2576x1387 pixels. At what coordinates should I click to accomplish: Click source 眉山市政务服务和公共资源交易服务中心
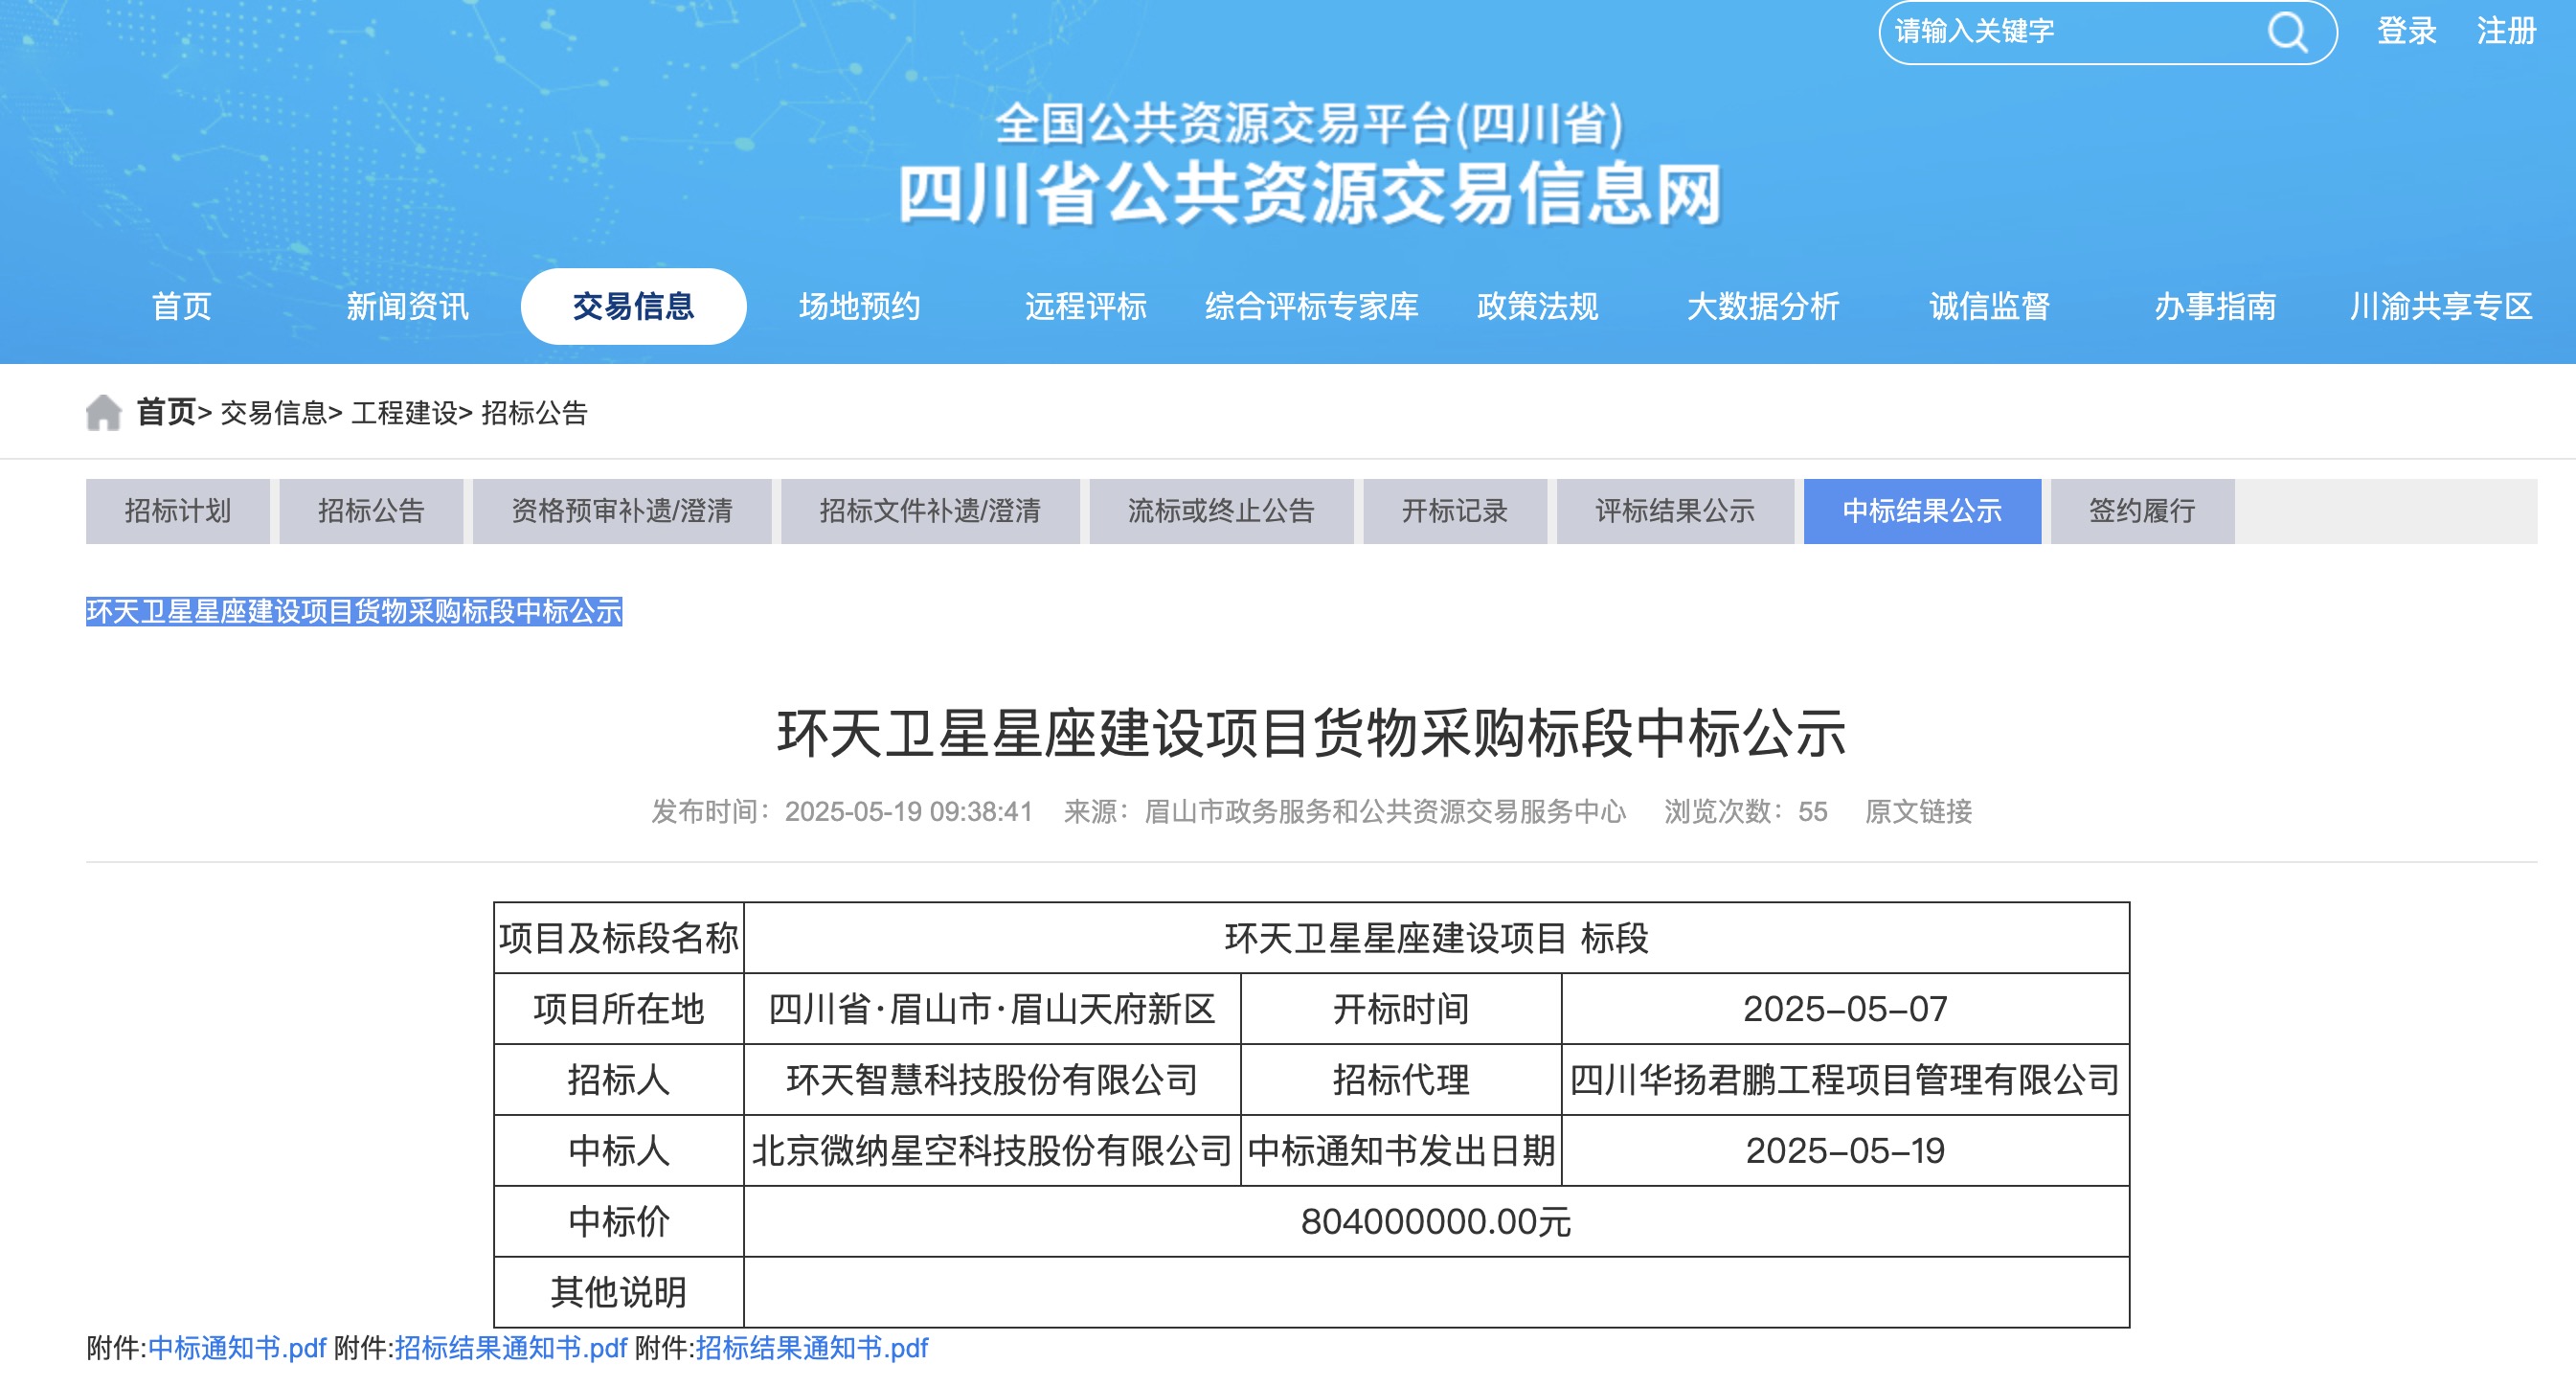(x=1385, y=811)
